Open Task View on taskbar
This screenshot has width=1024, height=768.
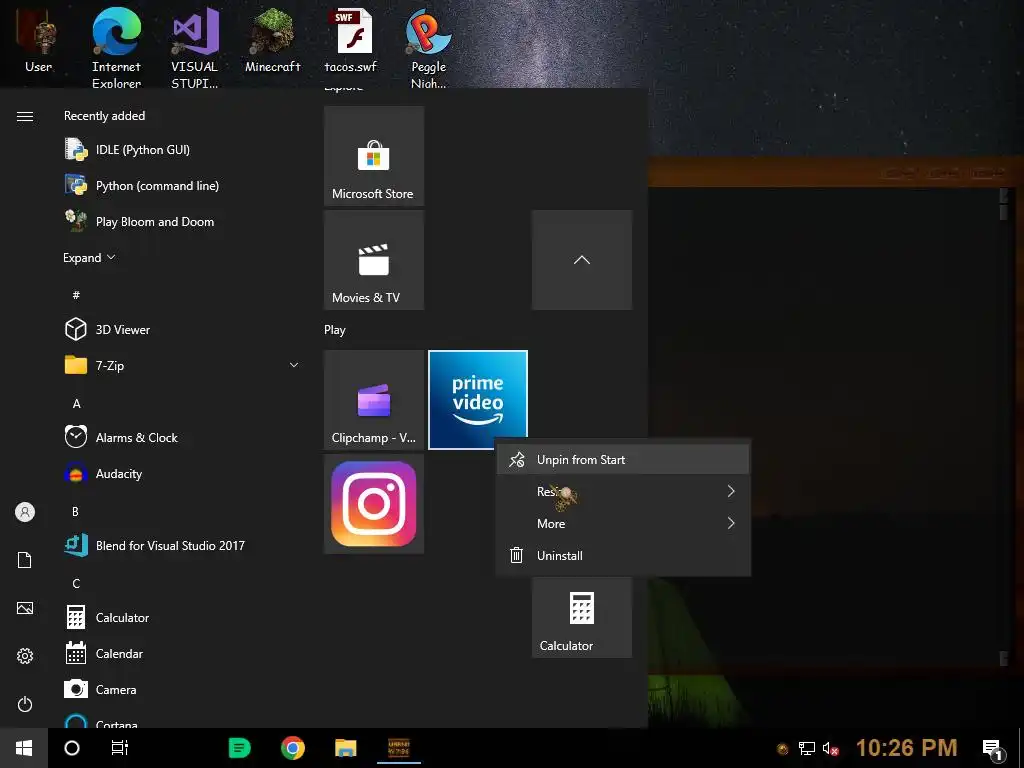coord(120,748)
